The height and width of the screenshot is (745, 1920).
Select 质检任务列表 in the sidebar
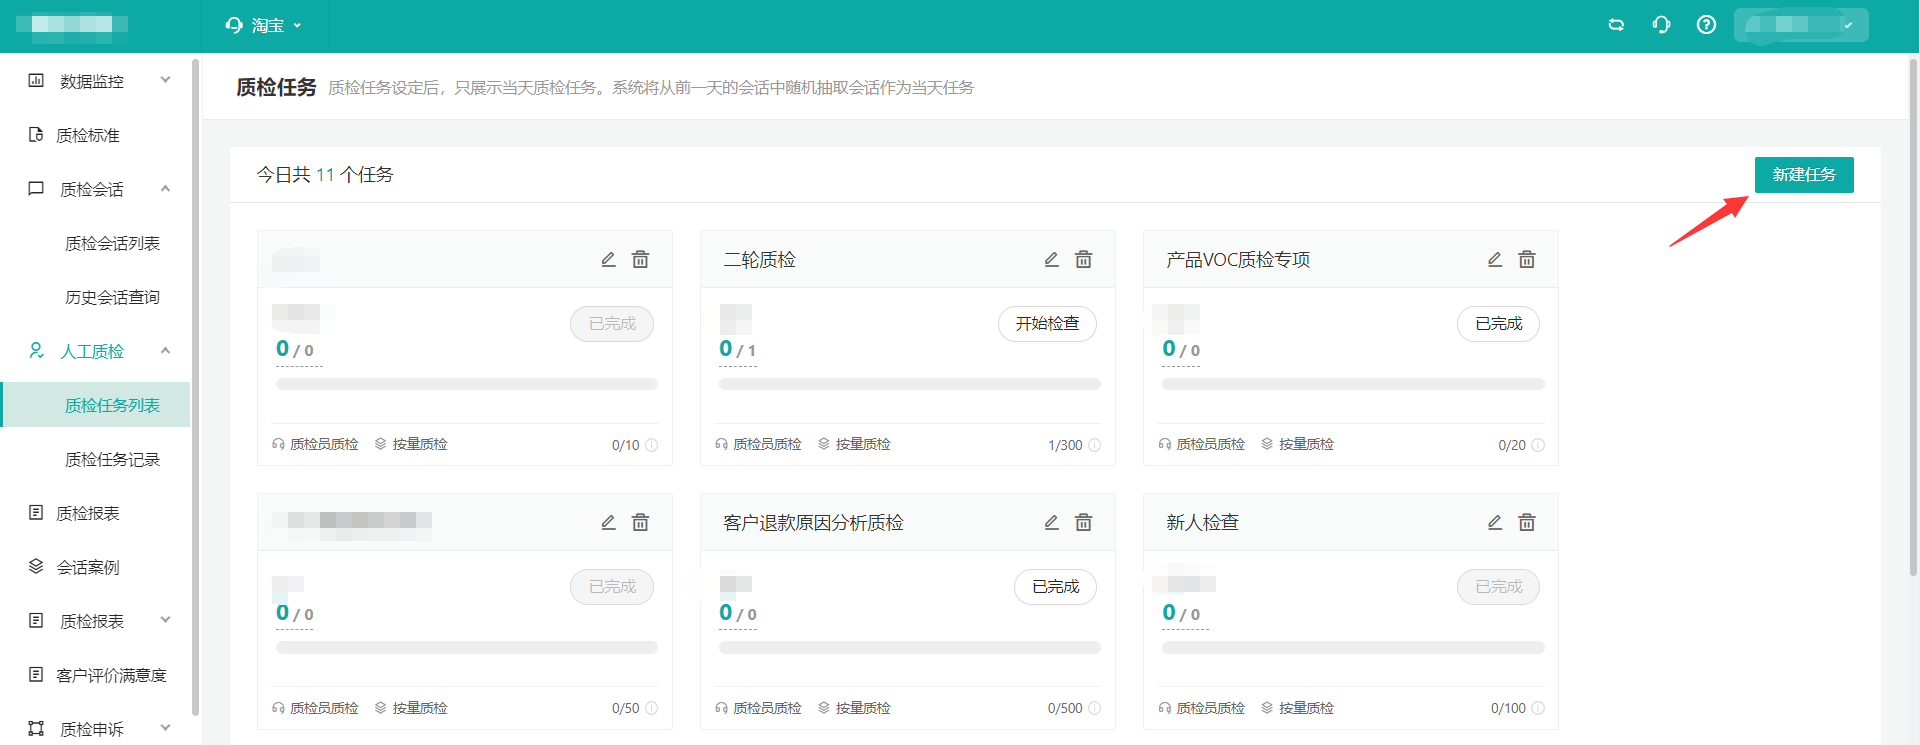point(96,405)
